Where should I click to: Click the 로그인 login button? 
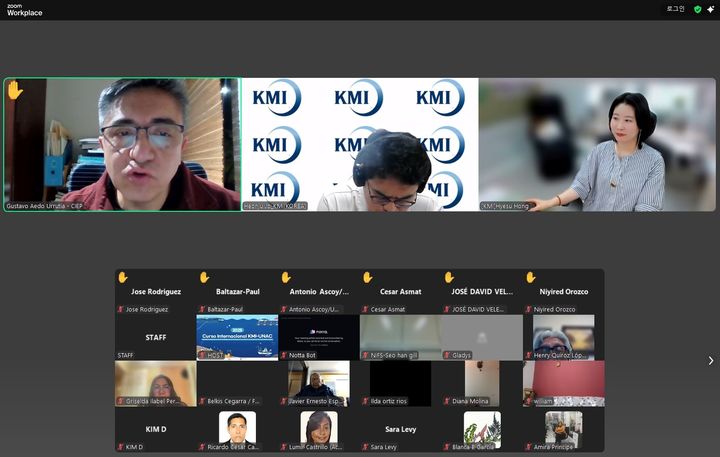[676, 9]
